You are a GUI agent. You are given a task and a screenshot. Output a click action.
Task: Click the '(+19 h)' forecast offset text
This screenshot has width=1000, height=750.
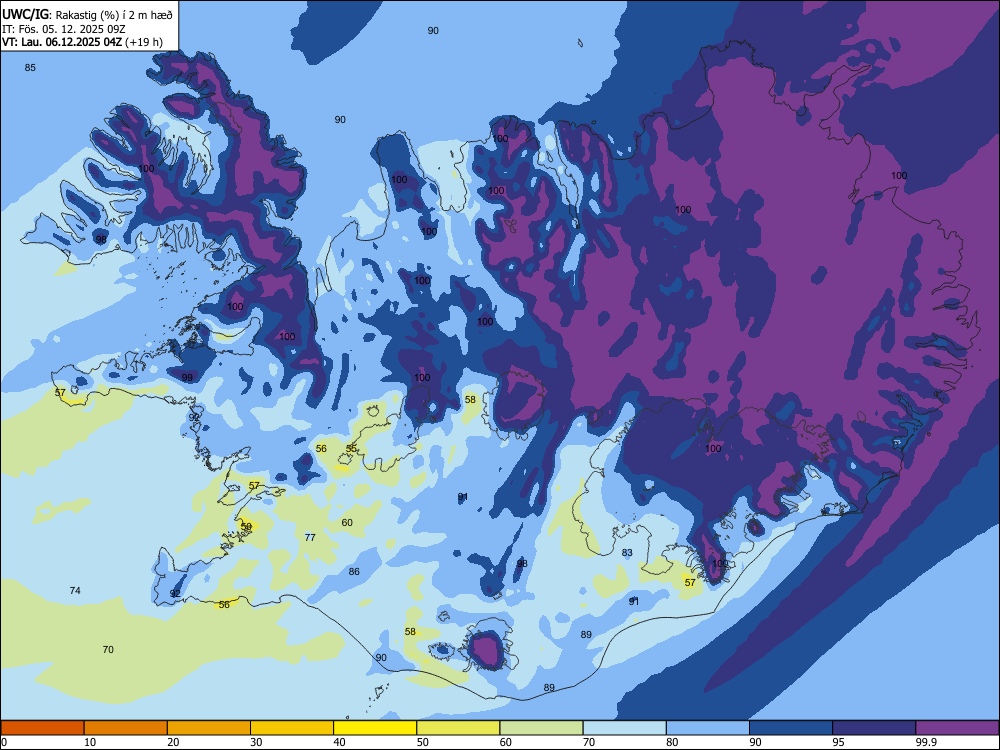(x=143, y=42)
